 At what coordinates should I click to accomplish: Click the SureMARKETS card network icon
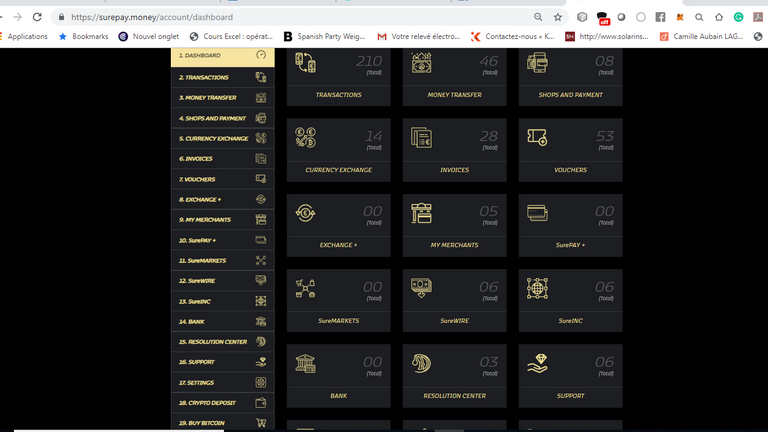click(x=305, y=288)
